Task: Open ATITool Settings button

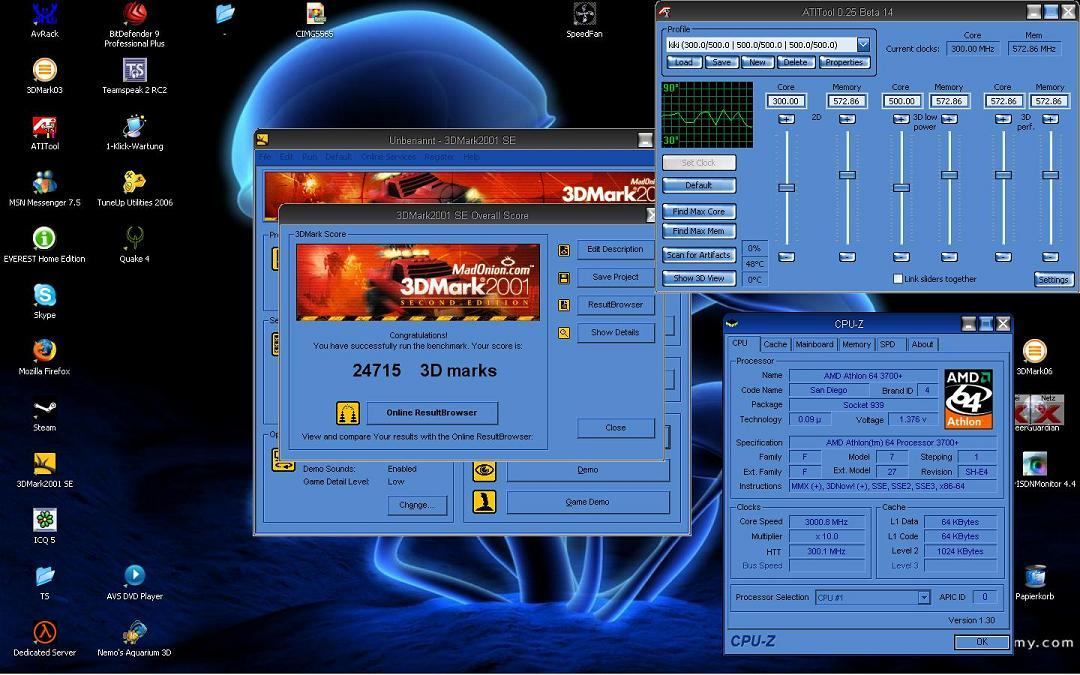Action: [1053, 280]
